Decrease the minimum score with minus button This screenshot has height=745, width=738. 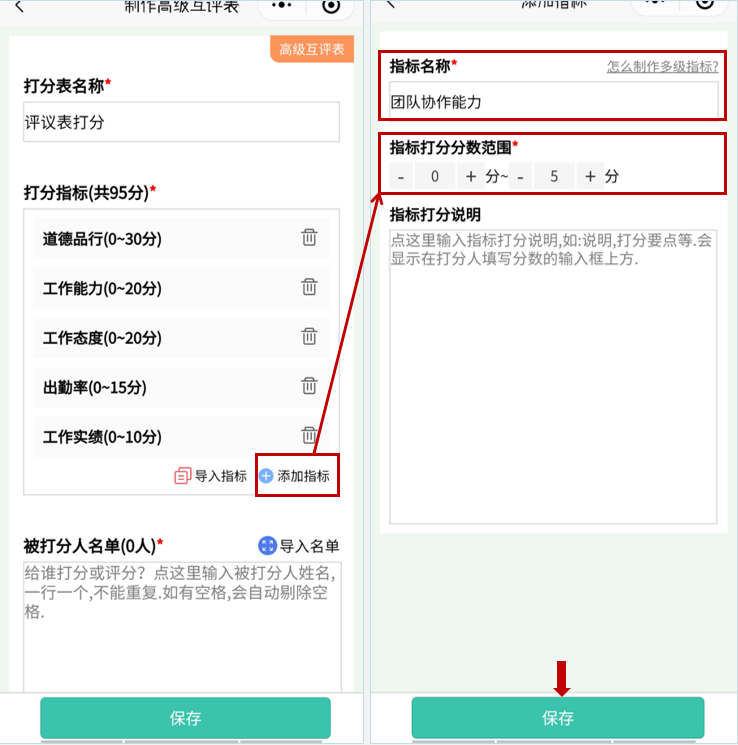[x=401, y=177]
